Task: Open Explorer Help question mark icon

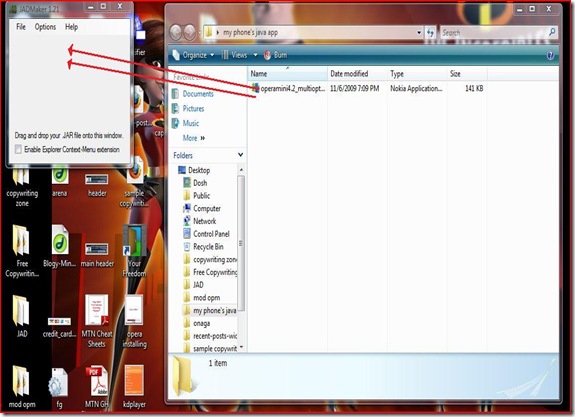Action: tap(550, 55)
